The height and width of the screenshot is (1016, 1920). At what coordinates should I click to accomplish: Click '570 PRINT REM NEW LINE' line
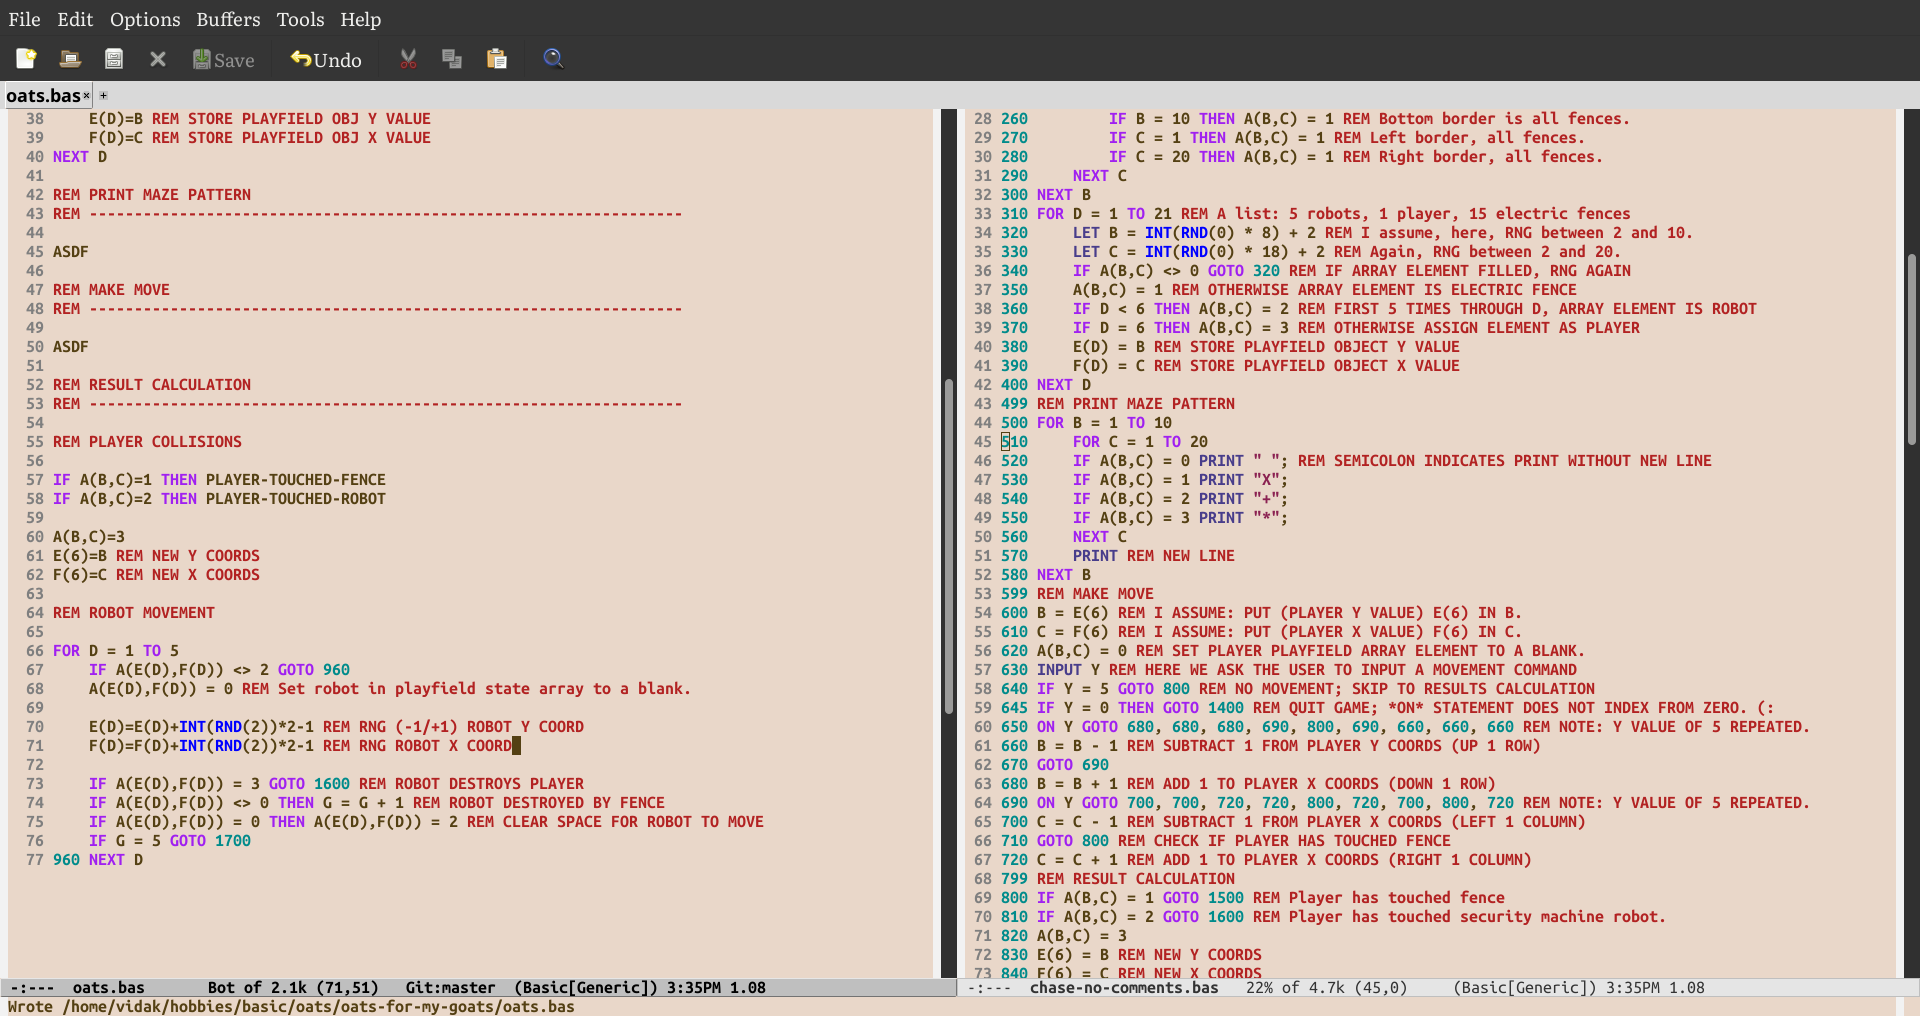click(x=1118, y=556)
